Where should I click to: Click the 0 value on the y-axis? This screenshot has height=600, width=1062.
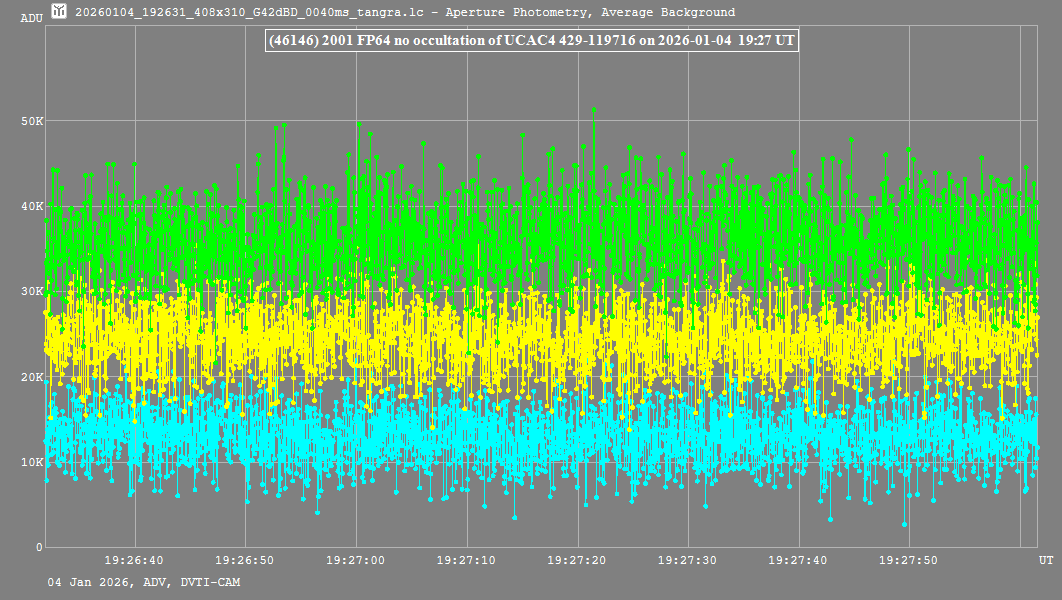point(39,547)
